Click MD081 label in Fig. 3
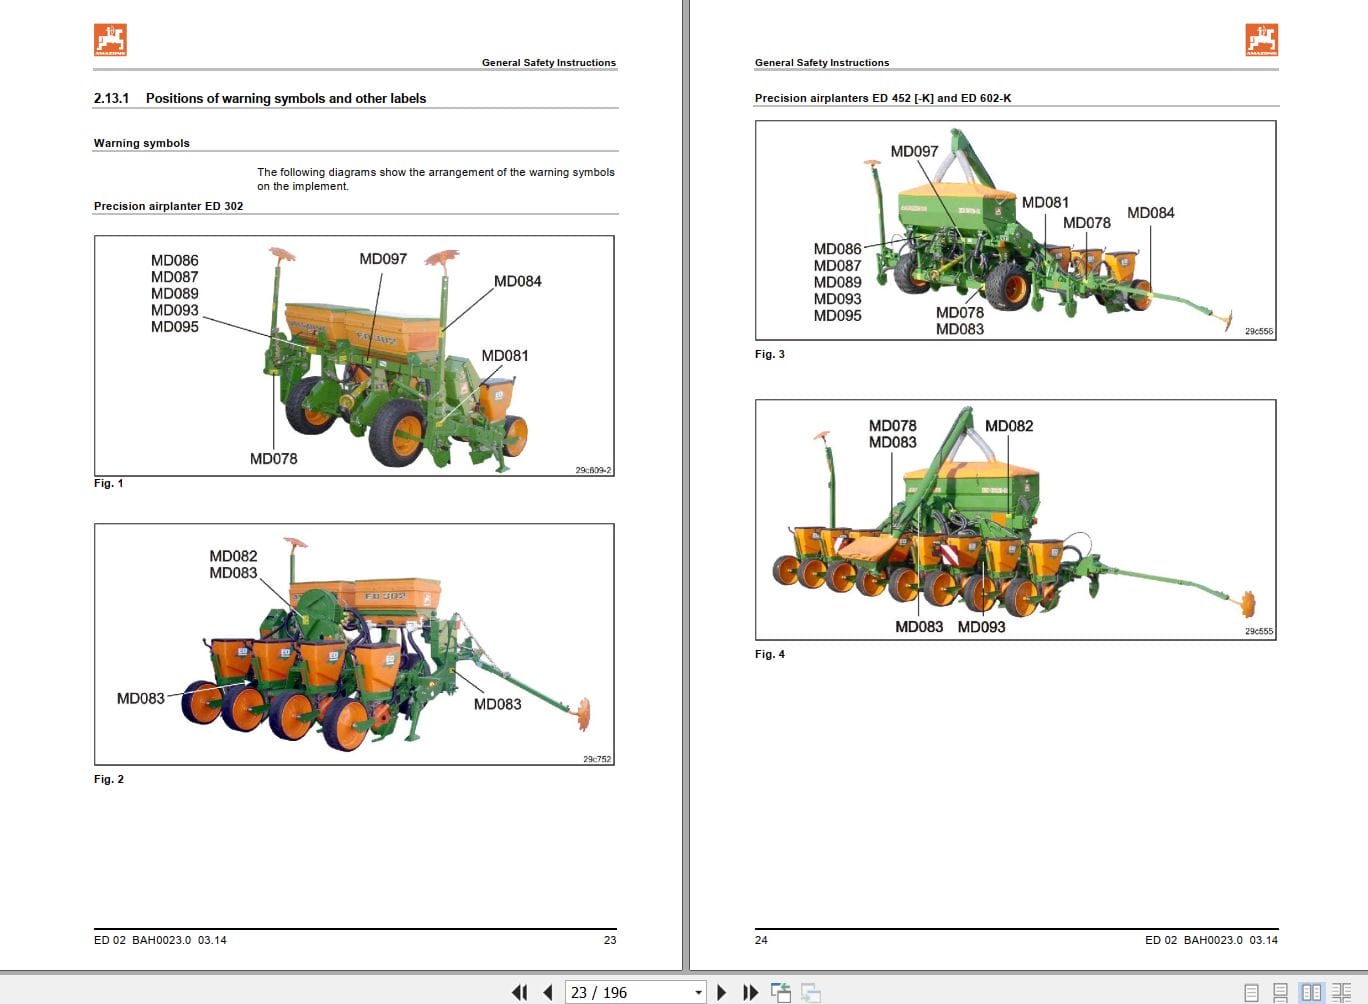Viewport: 1368px width, 1004px height. pyautogui.click(x=1045, y=203)
